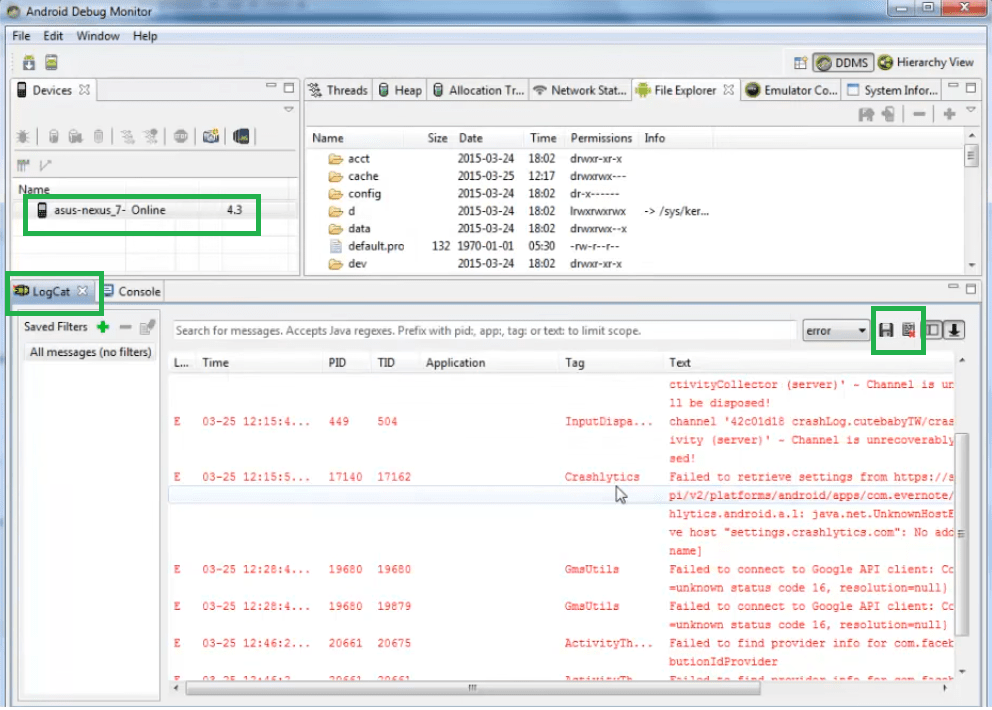Take a Screen Capture with camera icon
992x710 pixels.
click(211, 136)
